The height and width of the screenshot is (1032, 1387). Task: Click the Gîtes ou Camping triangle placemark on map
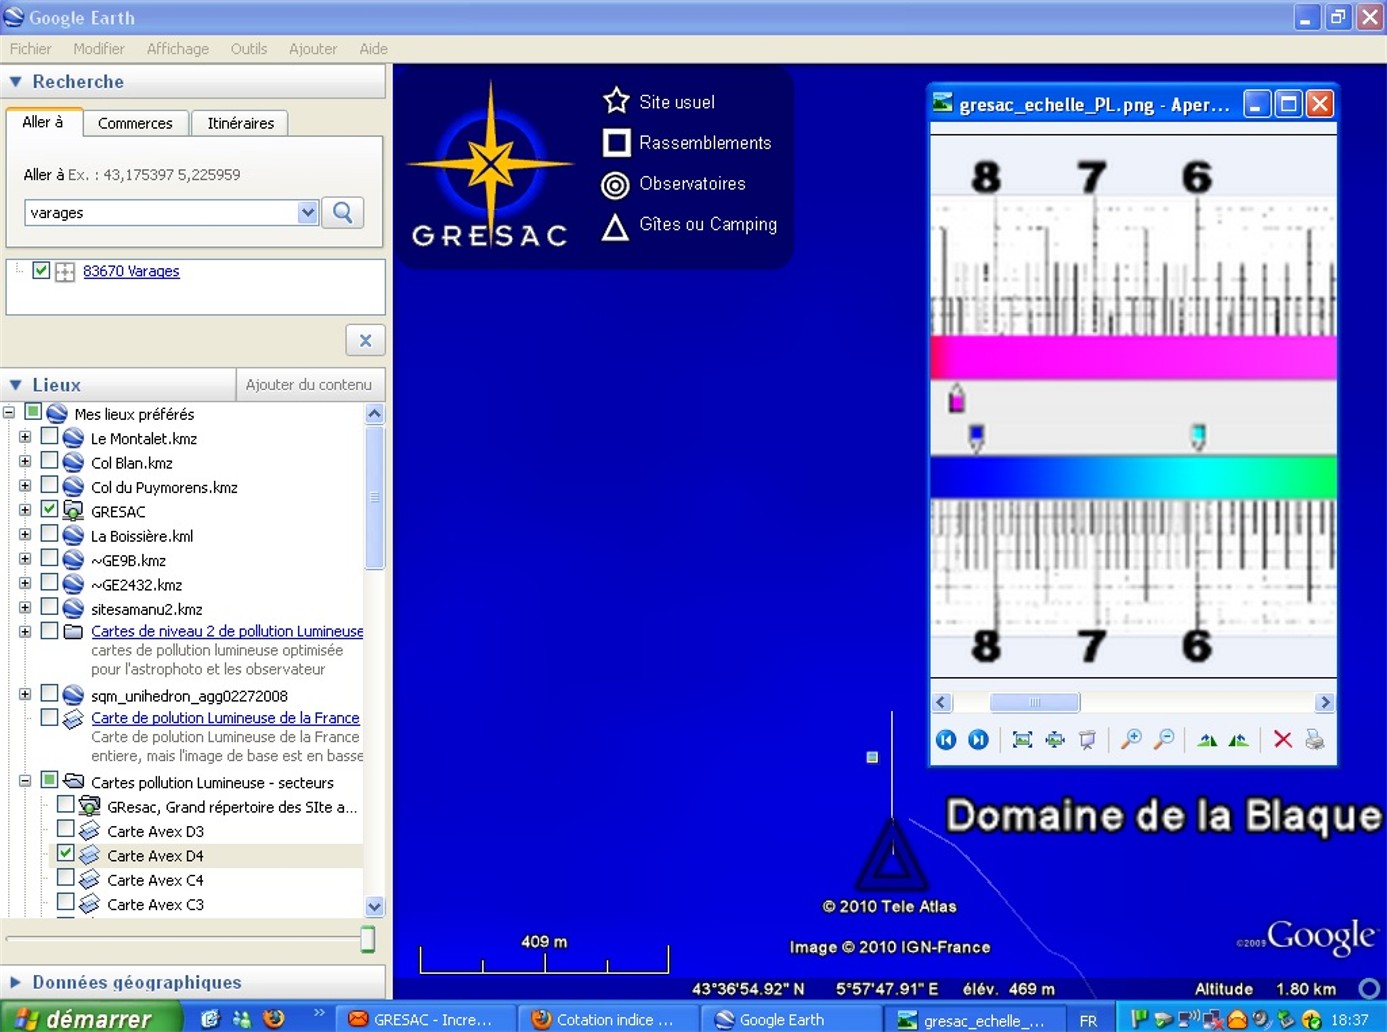pos(891,855)
